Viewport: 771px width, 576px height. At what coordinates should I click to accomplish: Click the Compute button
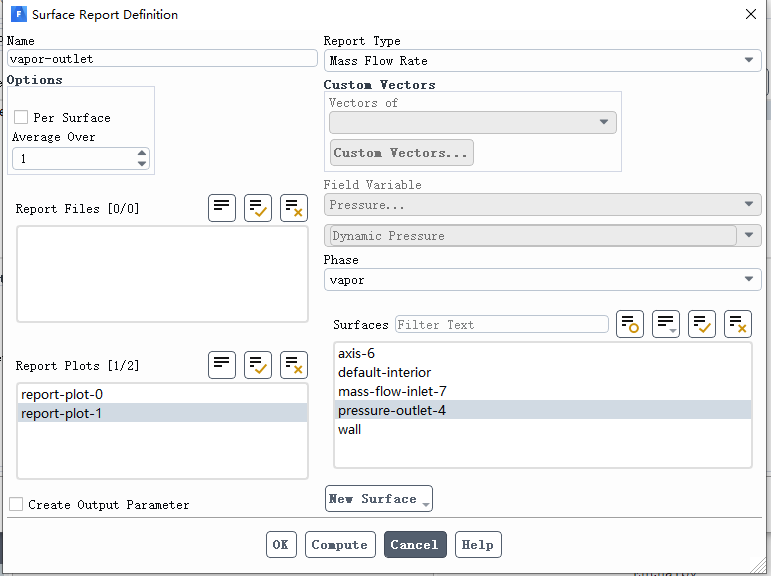point(340,545)
